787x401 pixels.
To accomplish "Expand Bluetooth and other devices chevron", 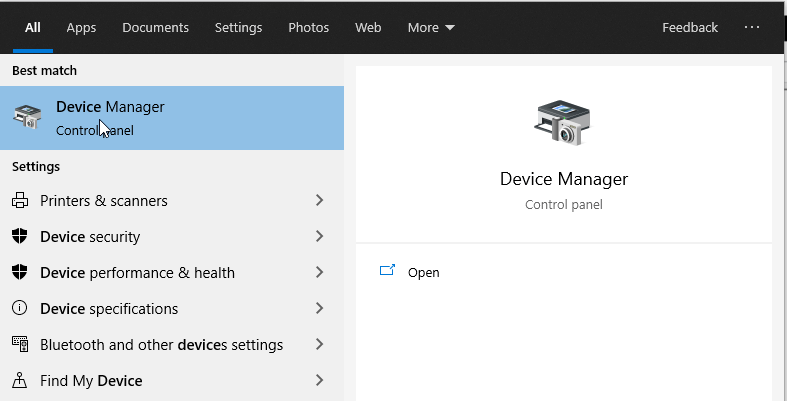I will tap(320, 344).
